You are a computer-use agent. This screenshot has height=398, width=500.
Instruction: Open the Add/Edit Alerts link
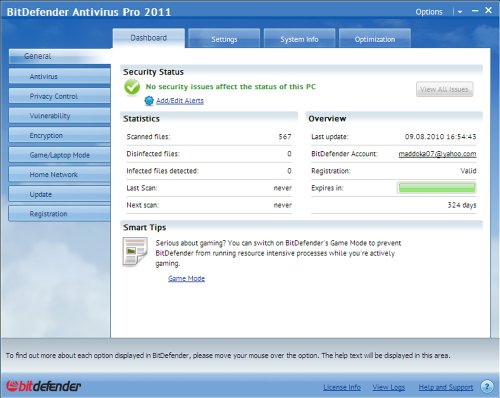pyautogui.click(x=180, y=101)
